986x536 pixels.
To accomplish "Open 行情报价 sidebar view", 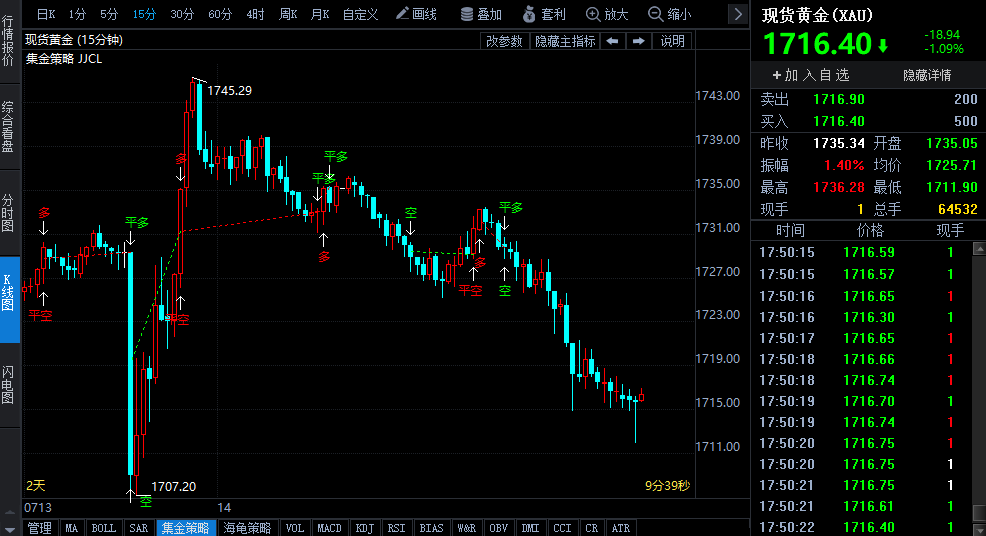I will (x=8, y=40).
